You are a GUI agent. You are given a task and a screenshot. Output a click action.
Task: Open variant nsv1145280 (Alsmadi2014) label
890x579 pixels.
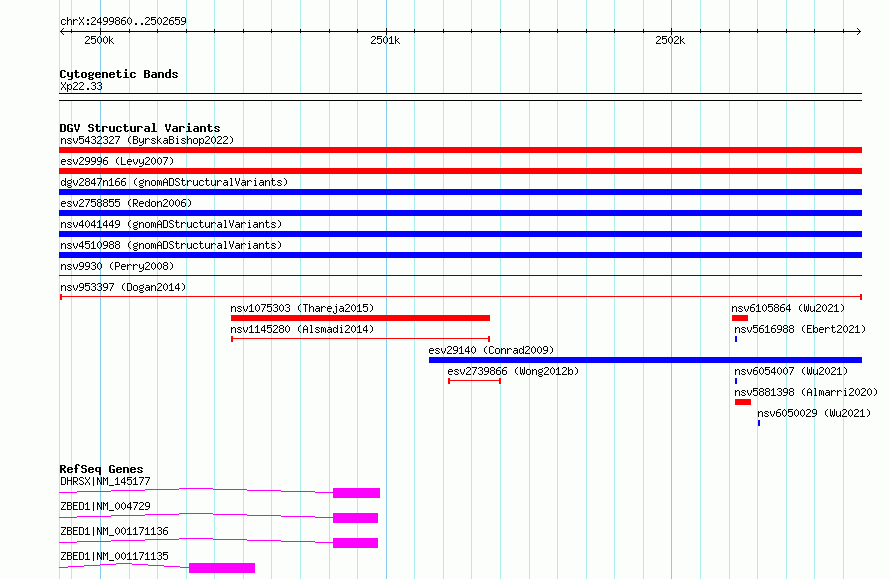coord(302,329)
